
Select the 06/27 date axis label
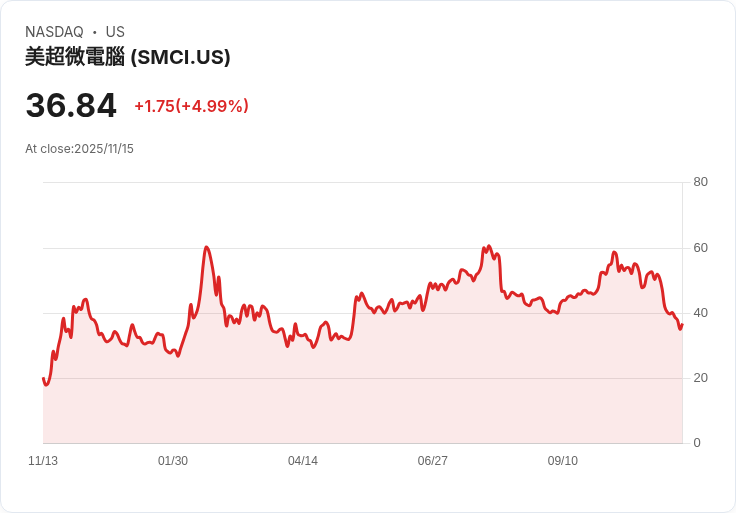(x=433, y=461)
